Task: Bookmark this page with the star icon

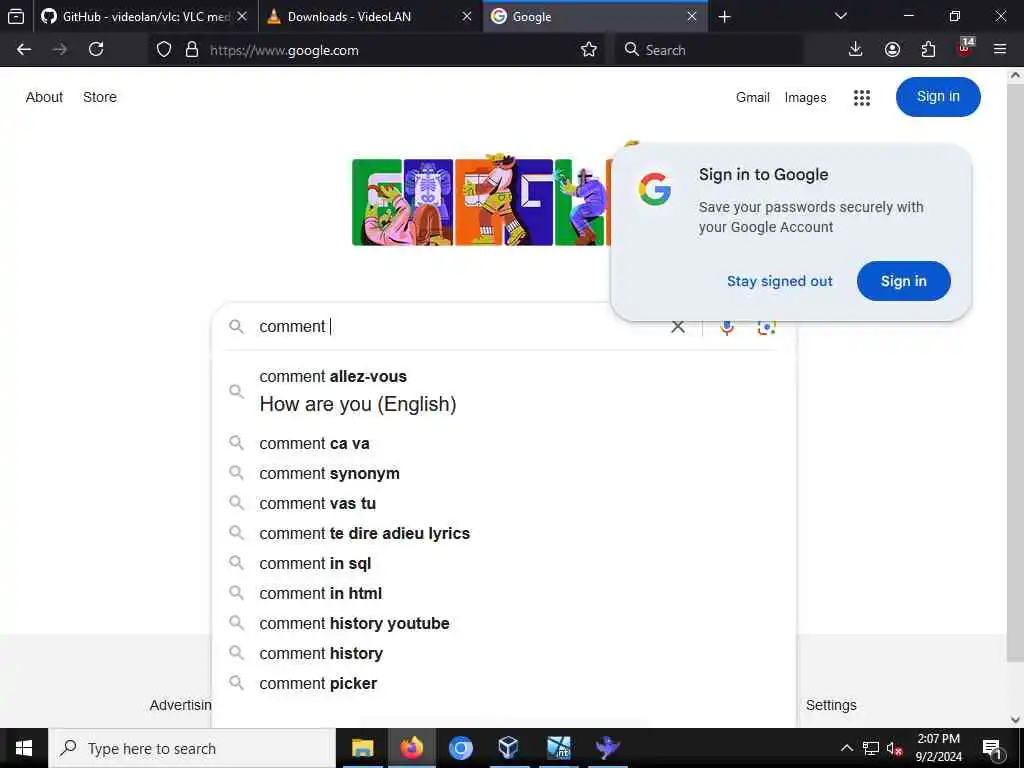Action: (x=588, y=50)
